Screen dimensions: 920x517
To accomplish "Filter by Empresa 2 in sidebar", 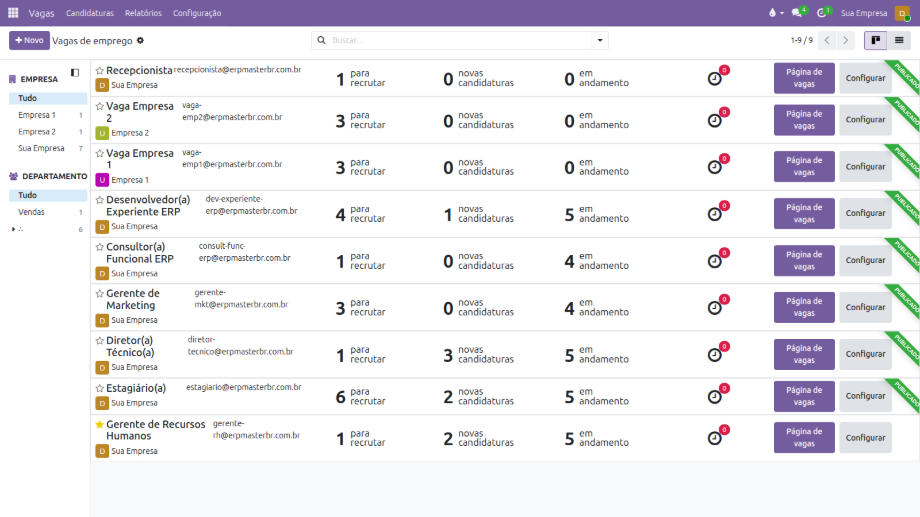I will click(x=37, y=132).
